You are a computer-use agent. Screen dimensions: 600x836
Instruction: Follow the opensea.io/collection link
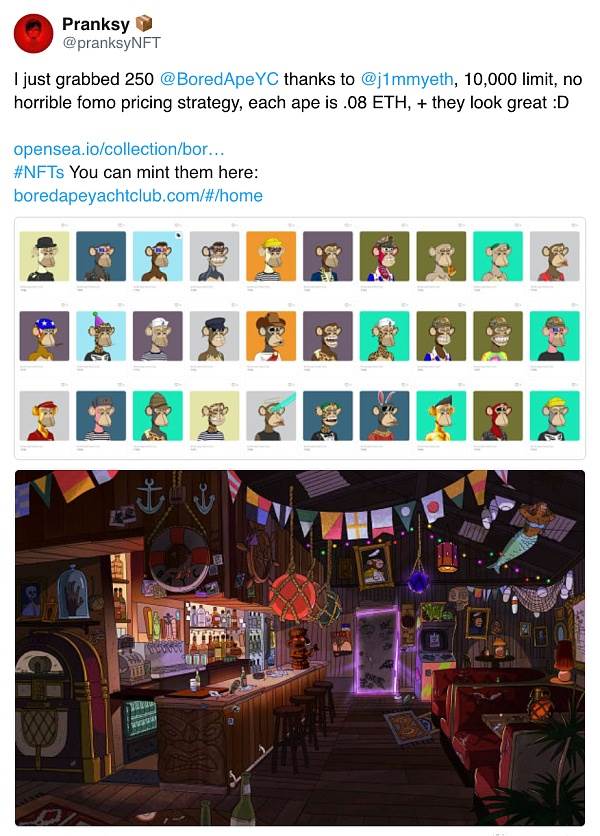click(x=119, y=149)
